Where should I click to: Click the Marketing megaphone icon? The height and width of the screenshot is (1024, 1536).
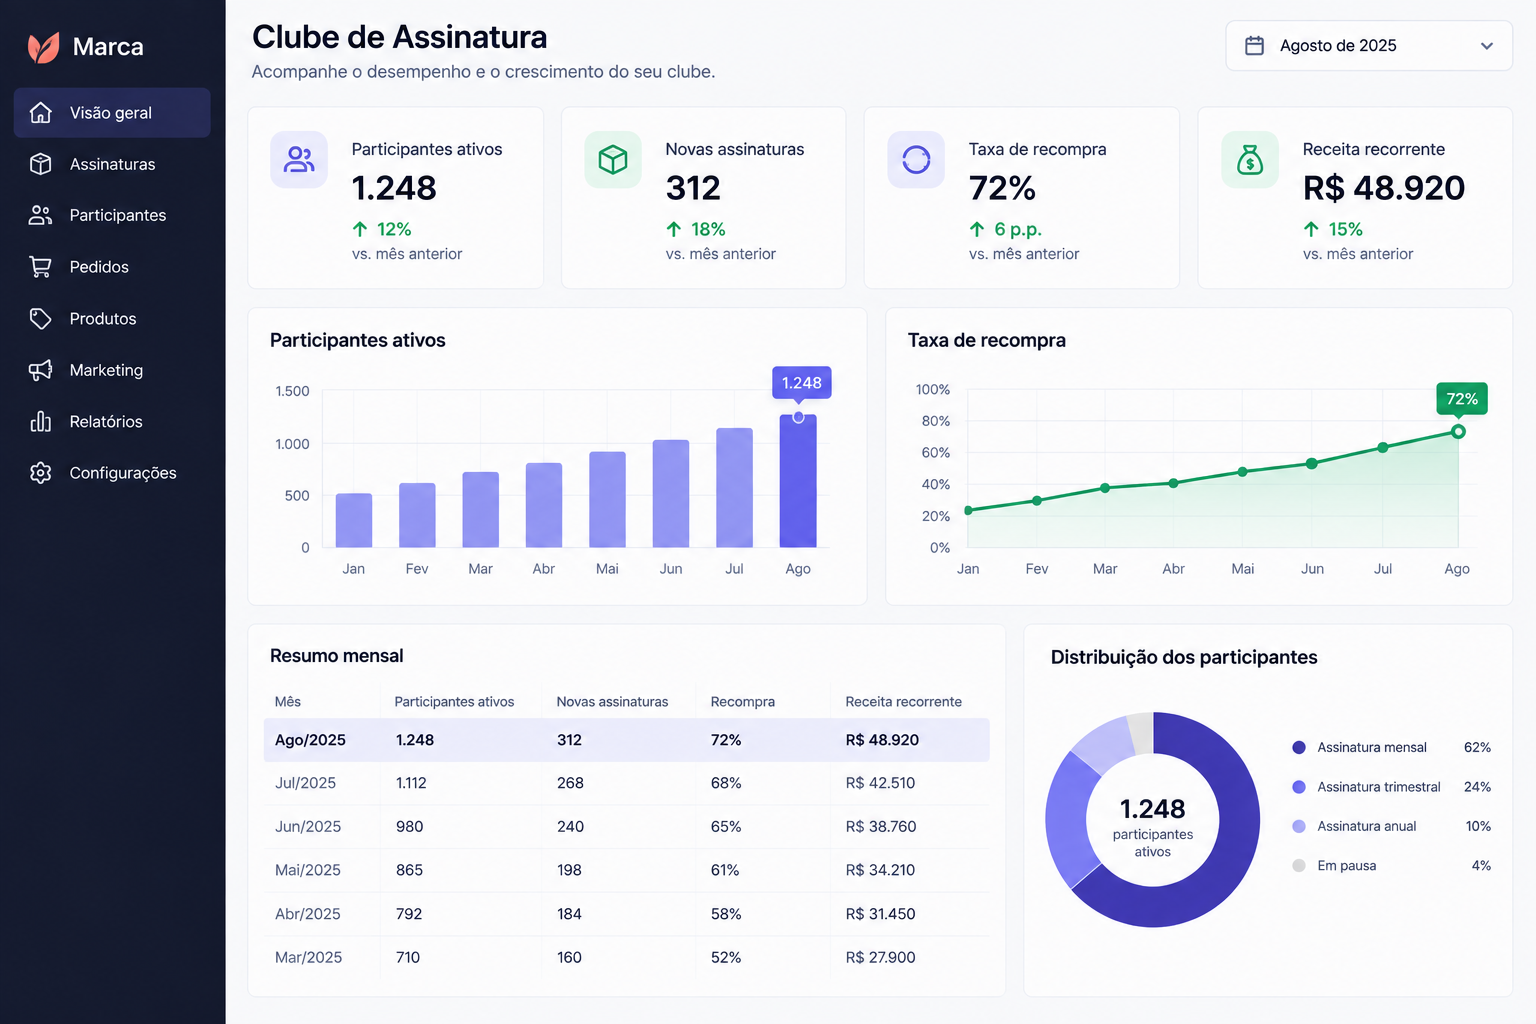(x=41, y=370)
